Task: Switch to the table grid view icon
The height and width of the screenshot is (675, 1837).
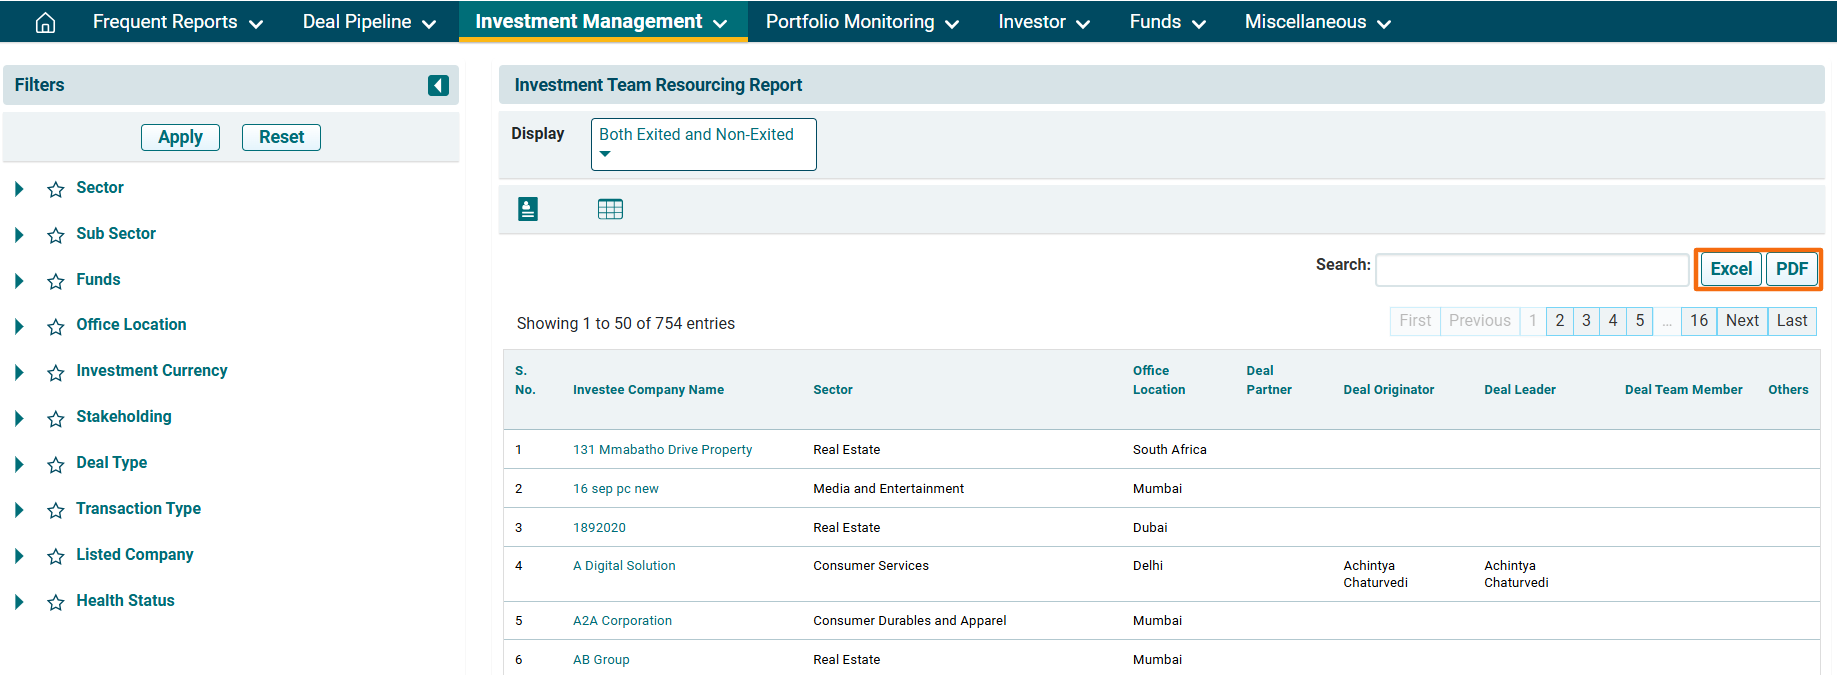Action: 610,209
